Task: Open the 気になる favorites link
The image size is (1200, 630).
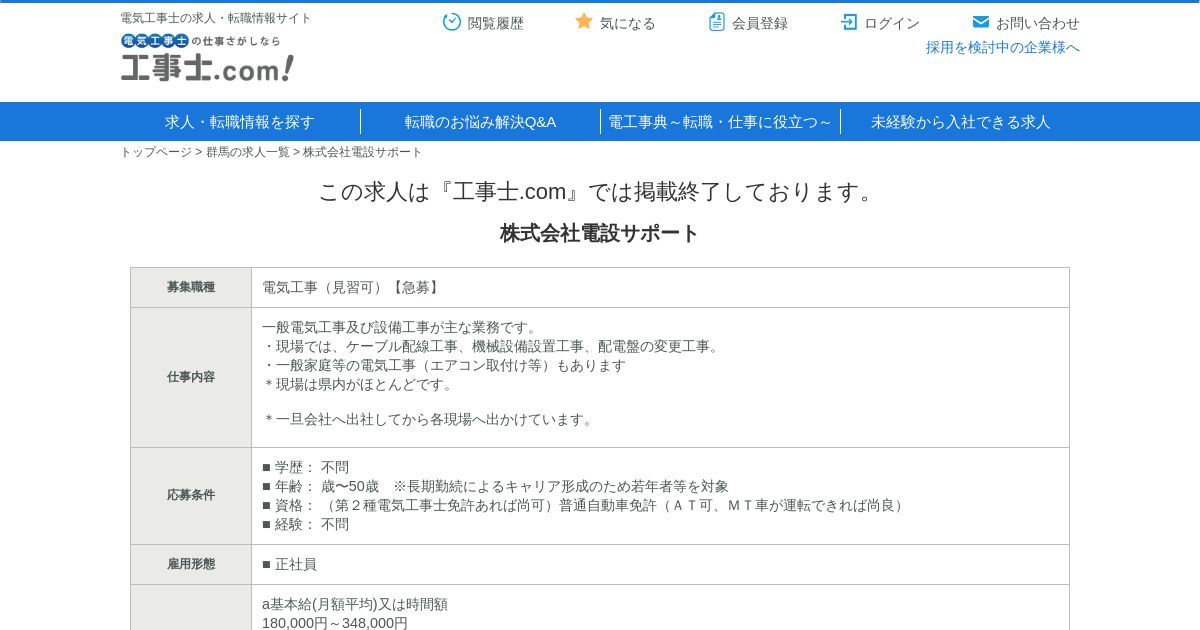Action: pyautogui.click(x=628, y=23)
